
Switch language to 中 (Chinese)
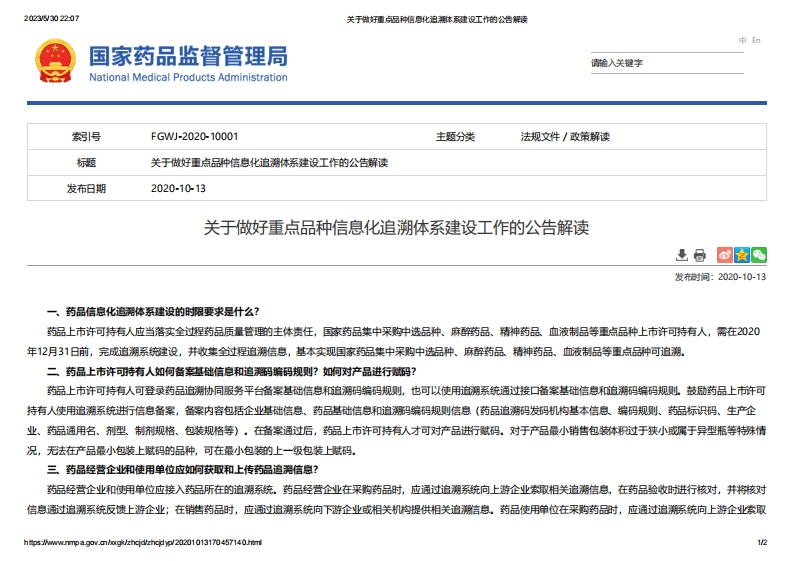point(743,40)
